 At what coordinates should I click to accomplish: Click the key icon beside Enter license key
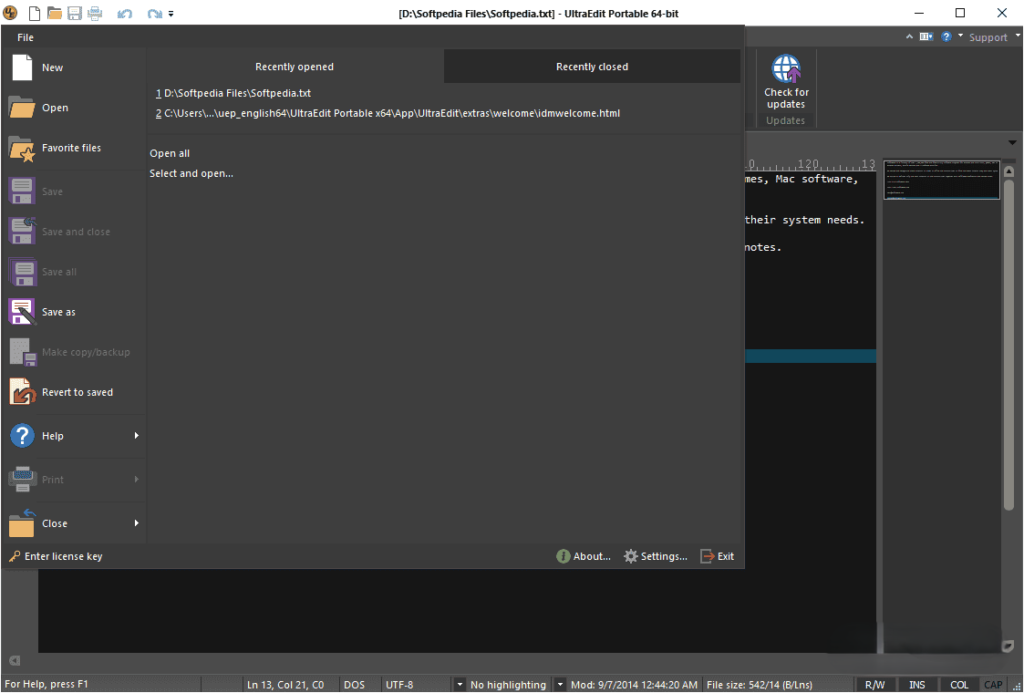[14, 556]
